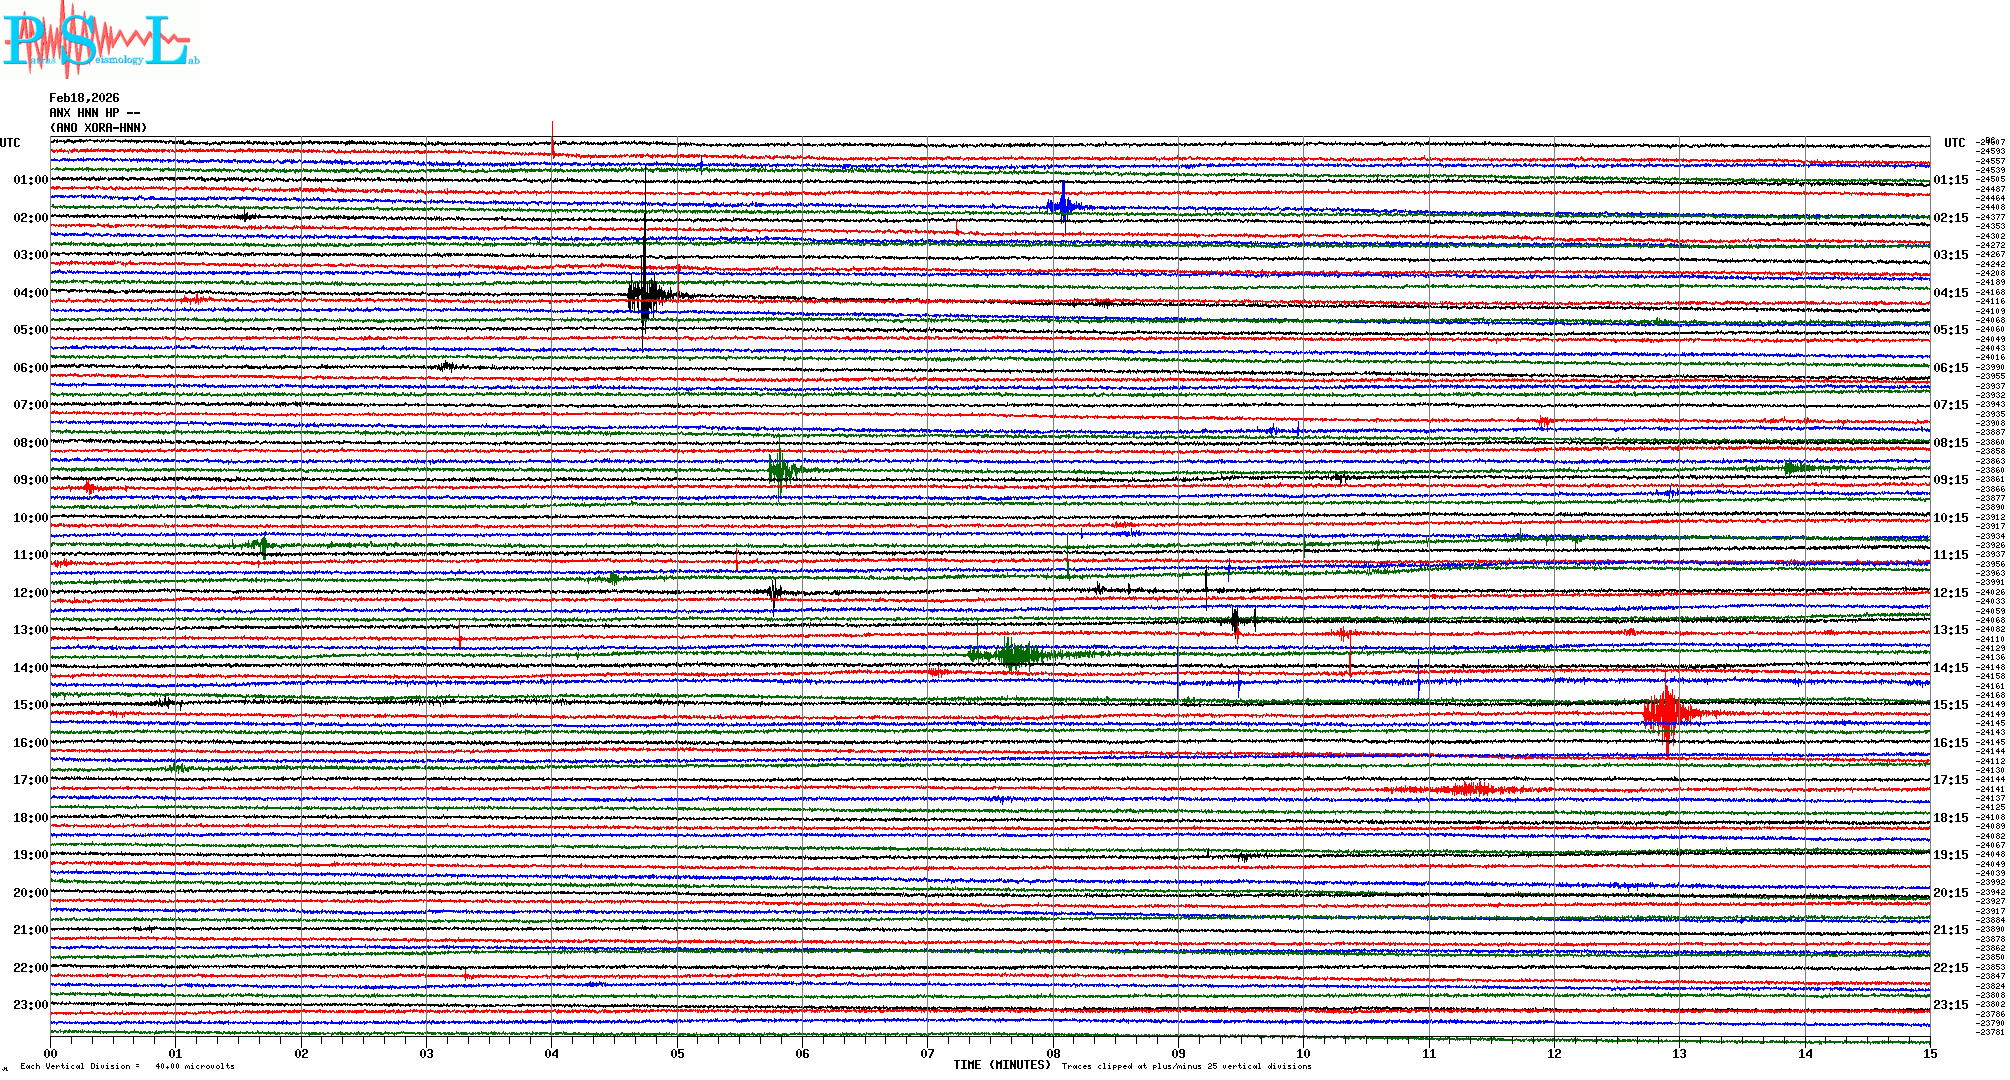Click the right UTC axis header
The height and width of the screenshot is (1080, 2010).
click(1954, 143)
